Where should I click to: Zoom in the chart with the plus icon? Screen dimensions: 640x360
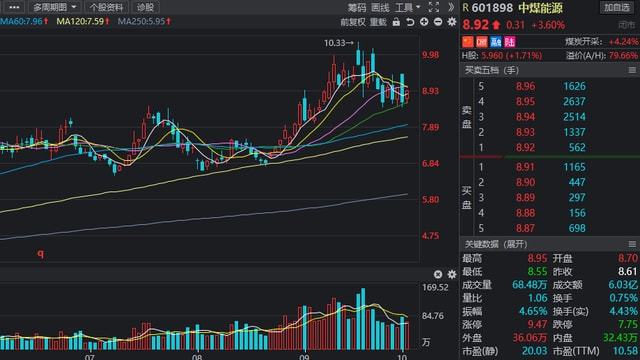[424, 22]
